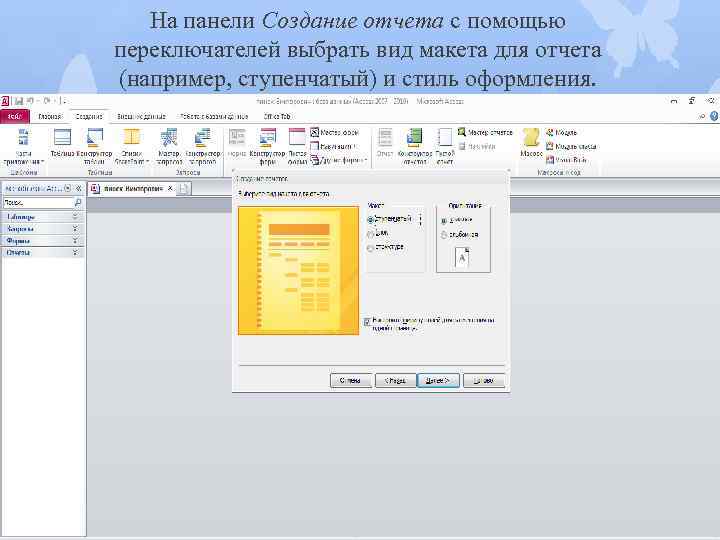Create a Пустой отчет
The width and height of the screenshot is (720, 540).
[444, 146]
